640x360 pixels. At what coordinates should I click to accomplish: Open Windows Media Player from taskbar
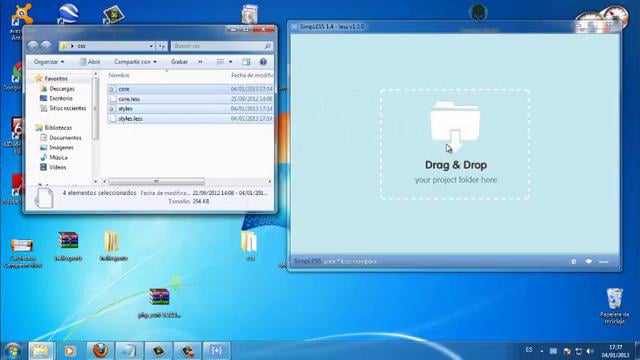70,351
